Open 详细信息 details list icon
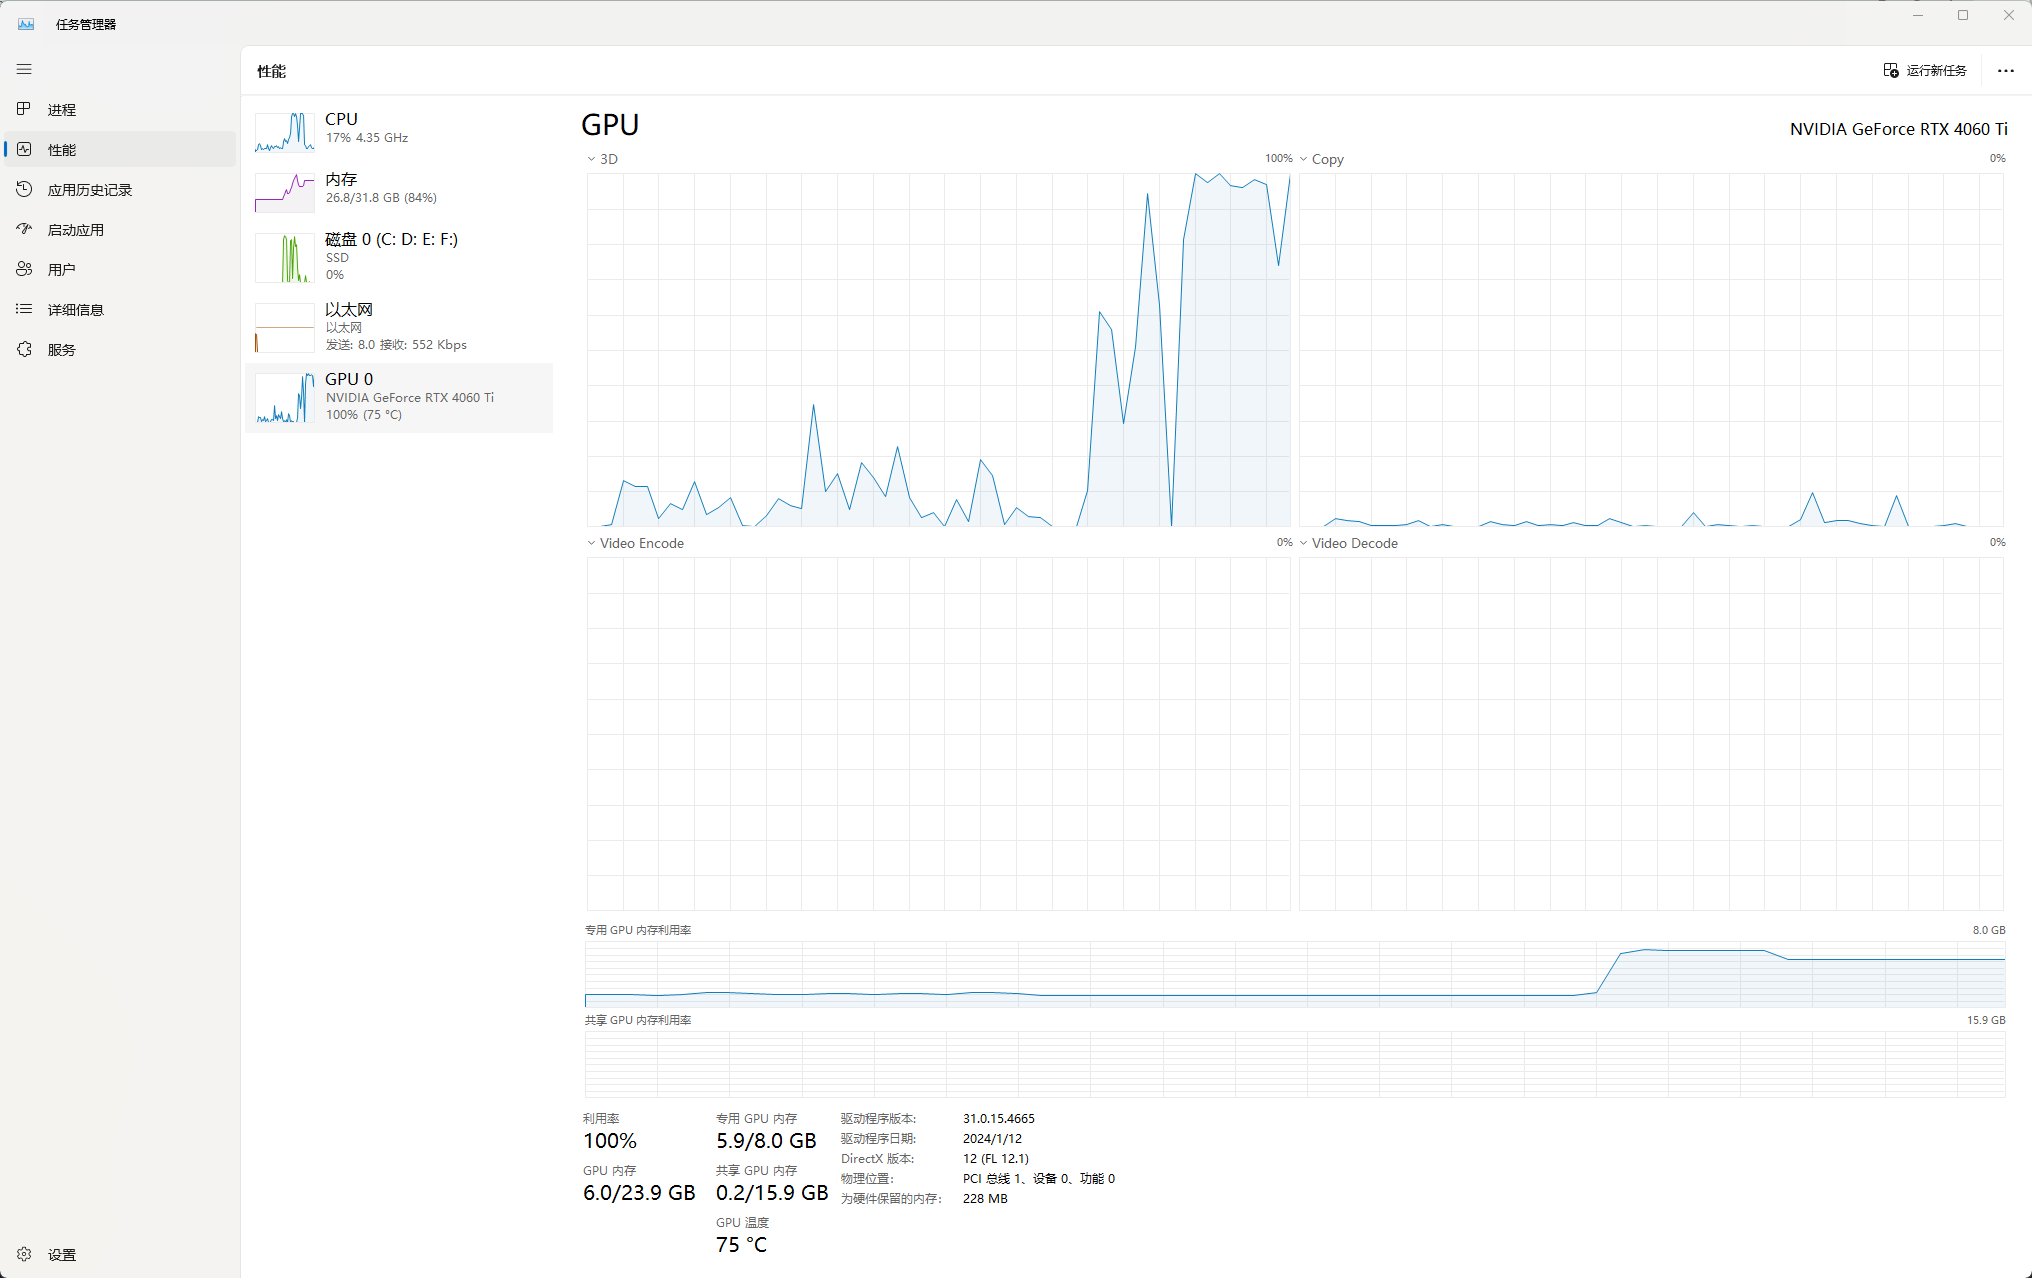 pos(24,309)
